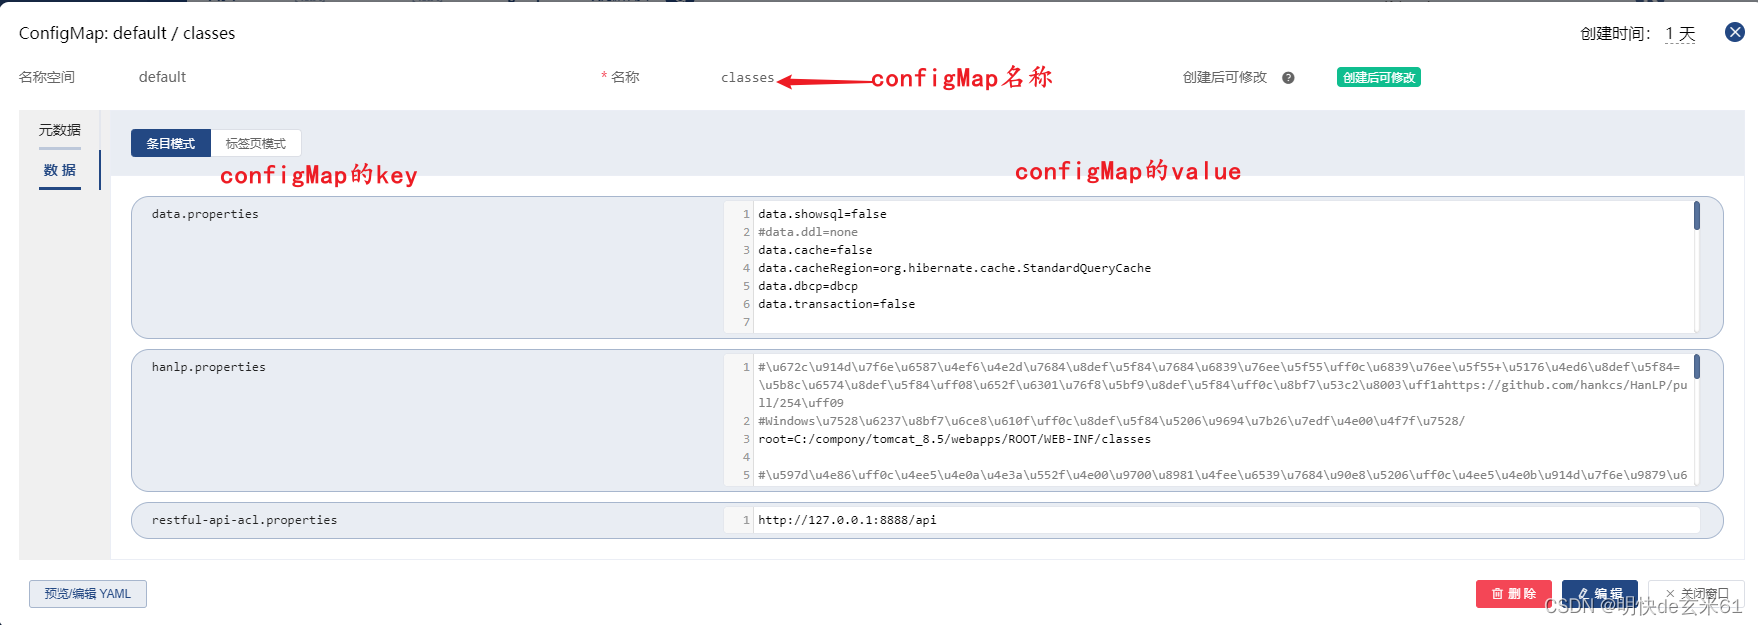Click the 关闭窗口 button

pos(1696,594)
